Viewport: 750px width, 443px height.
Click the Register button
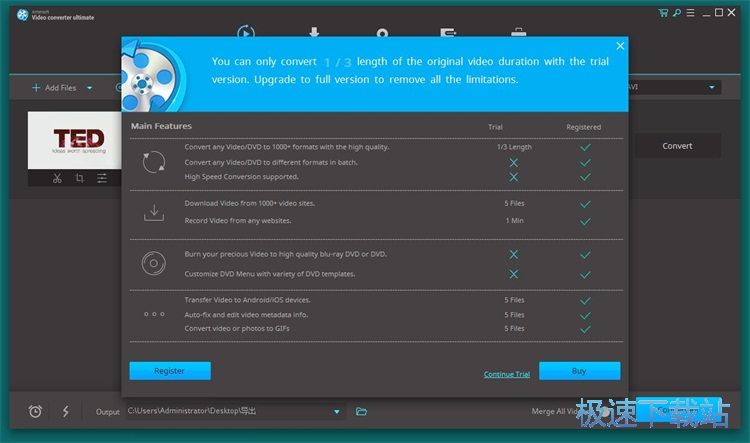click(x=170, y=371)
